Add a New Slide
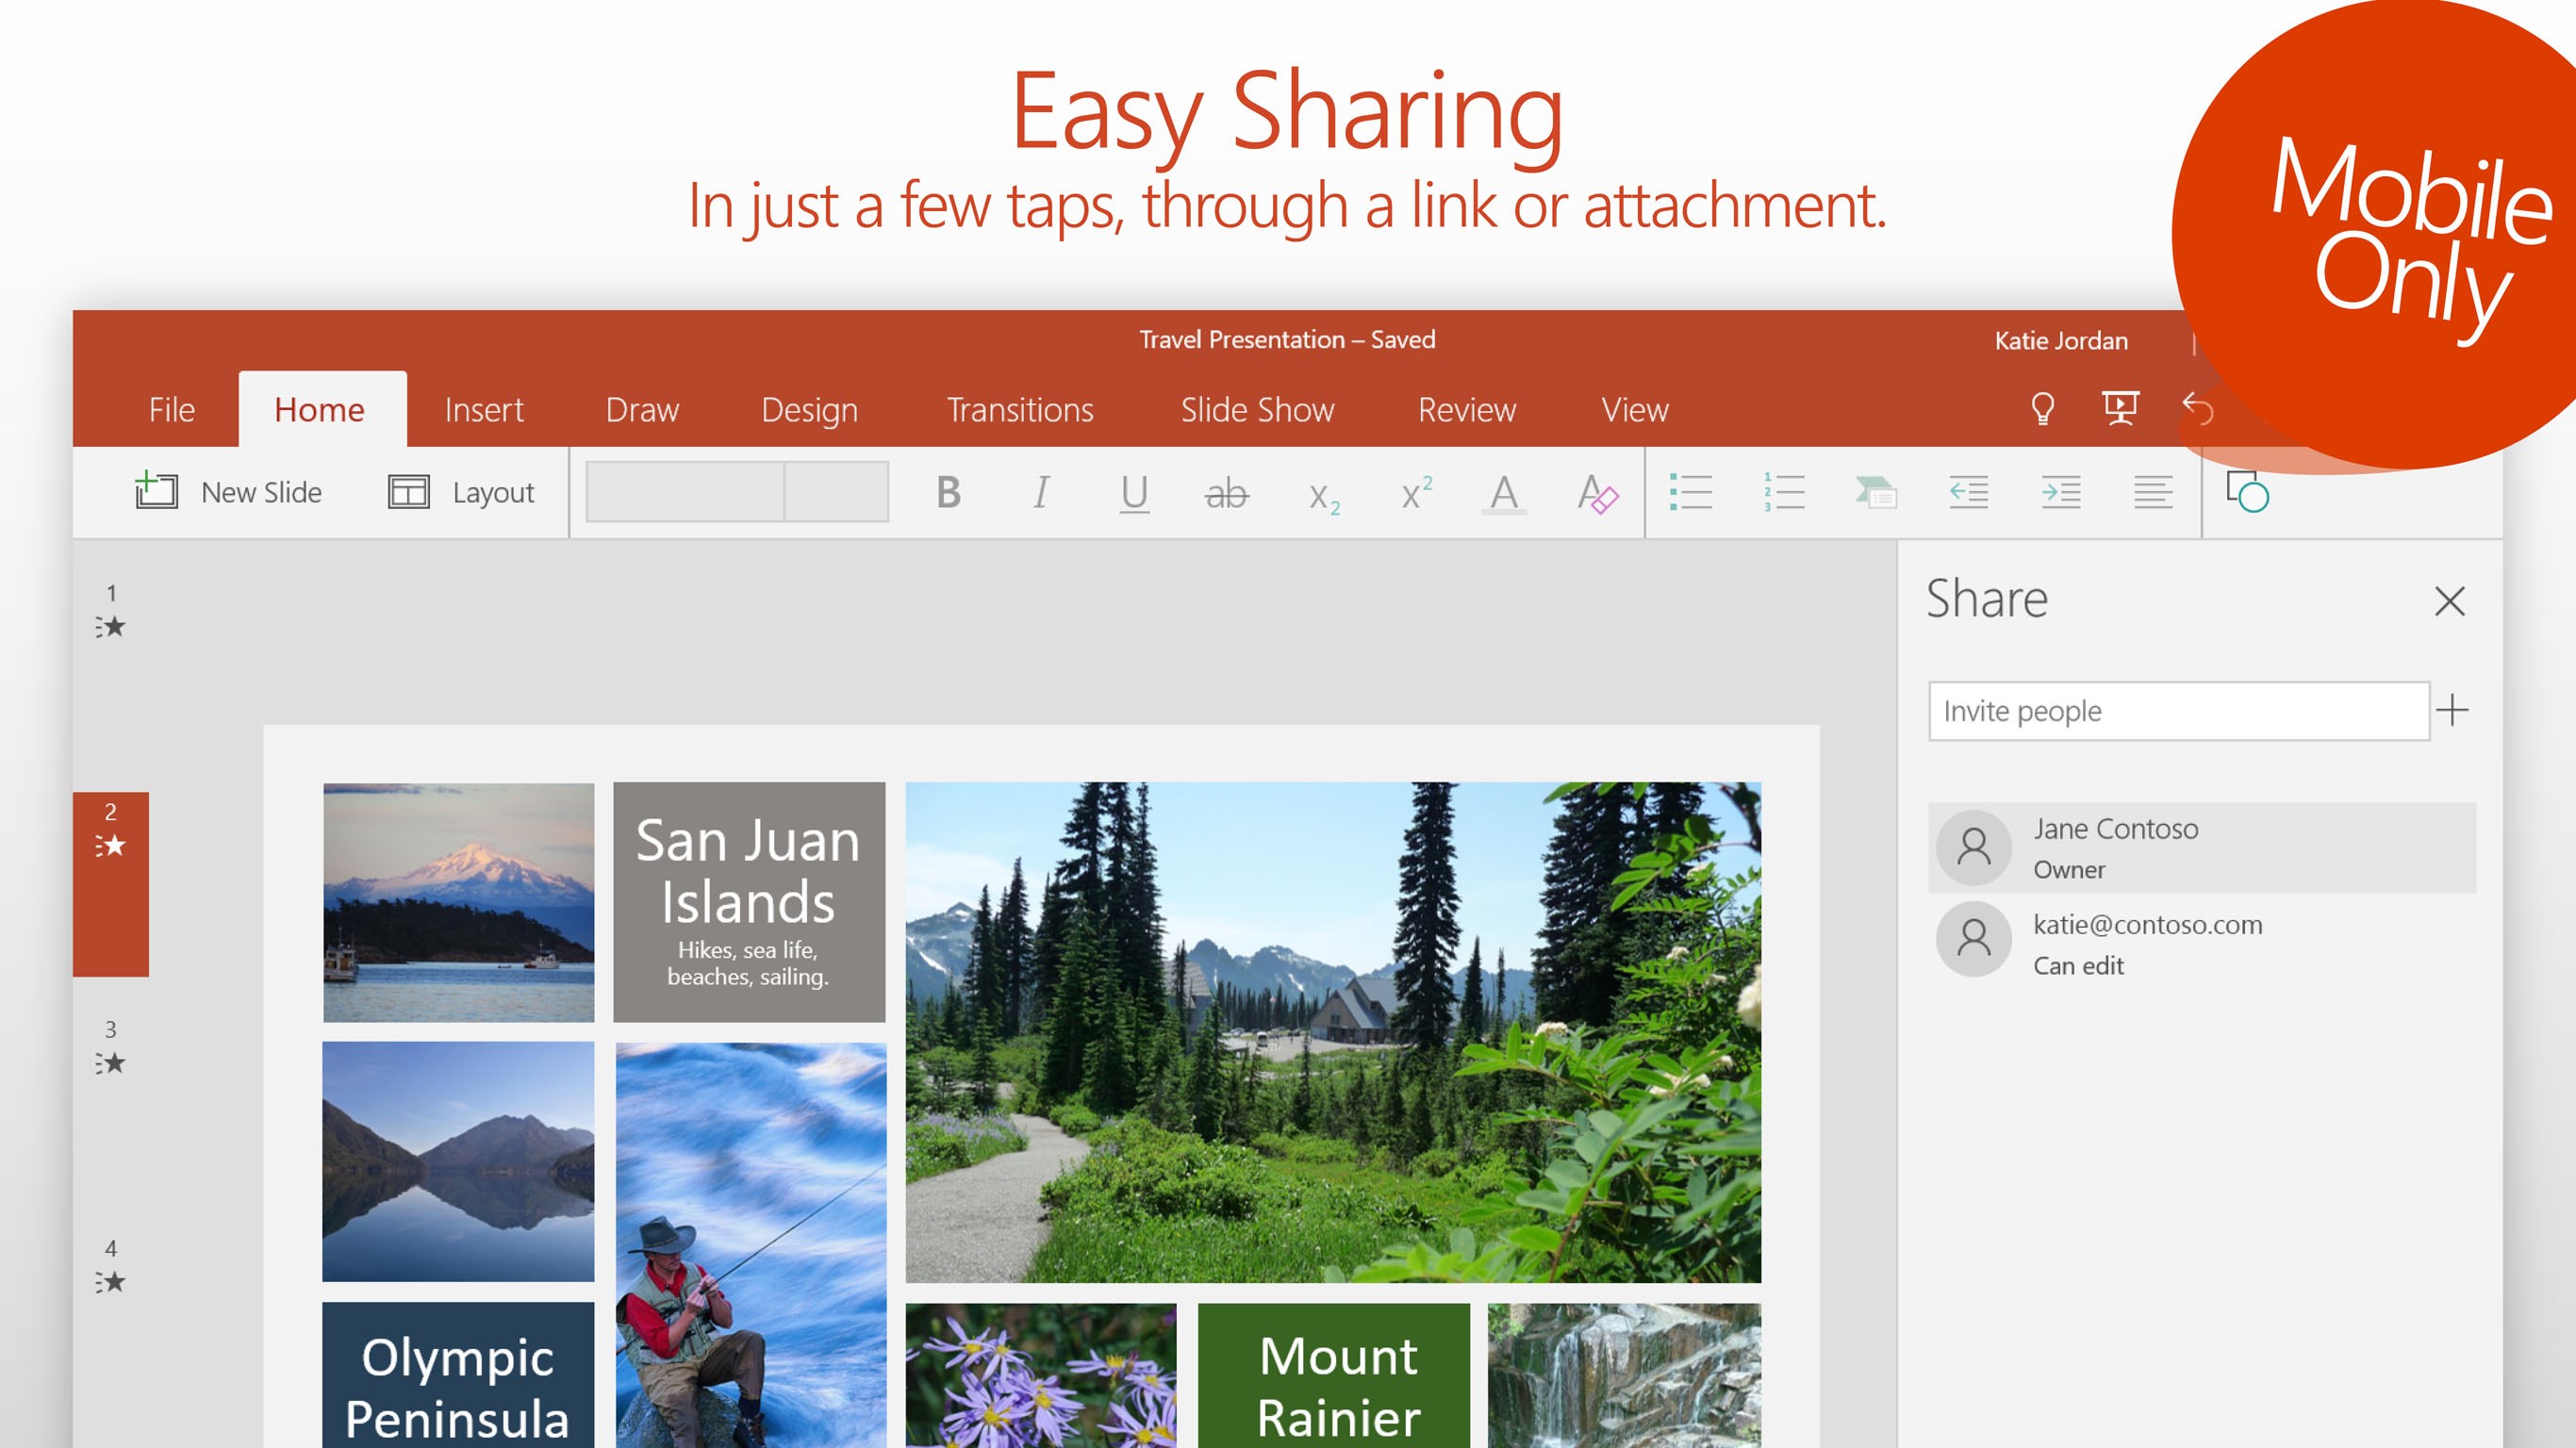This screenshot has width=2576, height=1448. click(228, 492)
